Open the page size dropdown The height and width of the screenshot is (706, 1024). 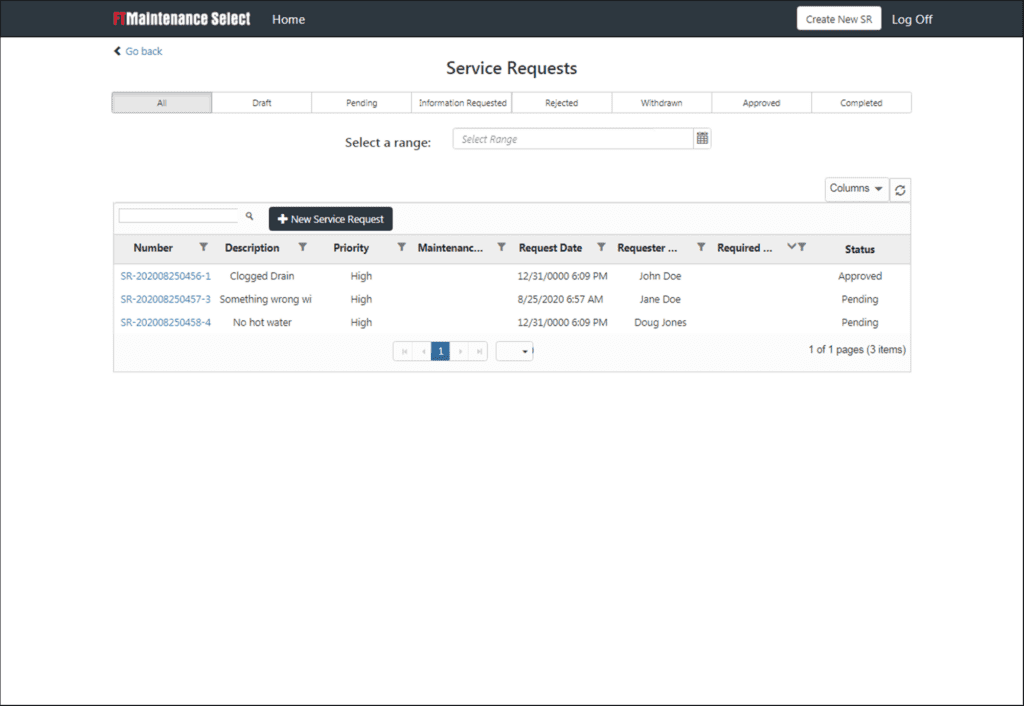[515, 351]
